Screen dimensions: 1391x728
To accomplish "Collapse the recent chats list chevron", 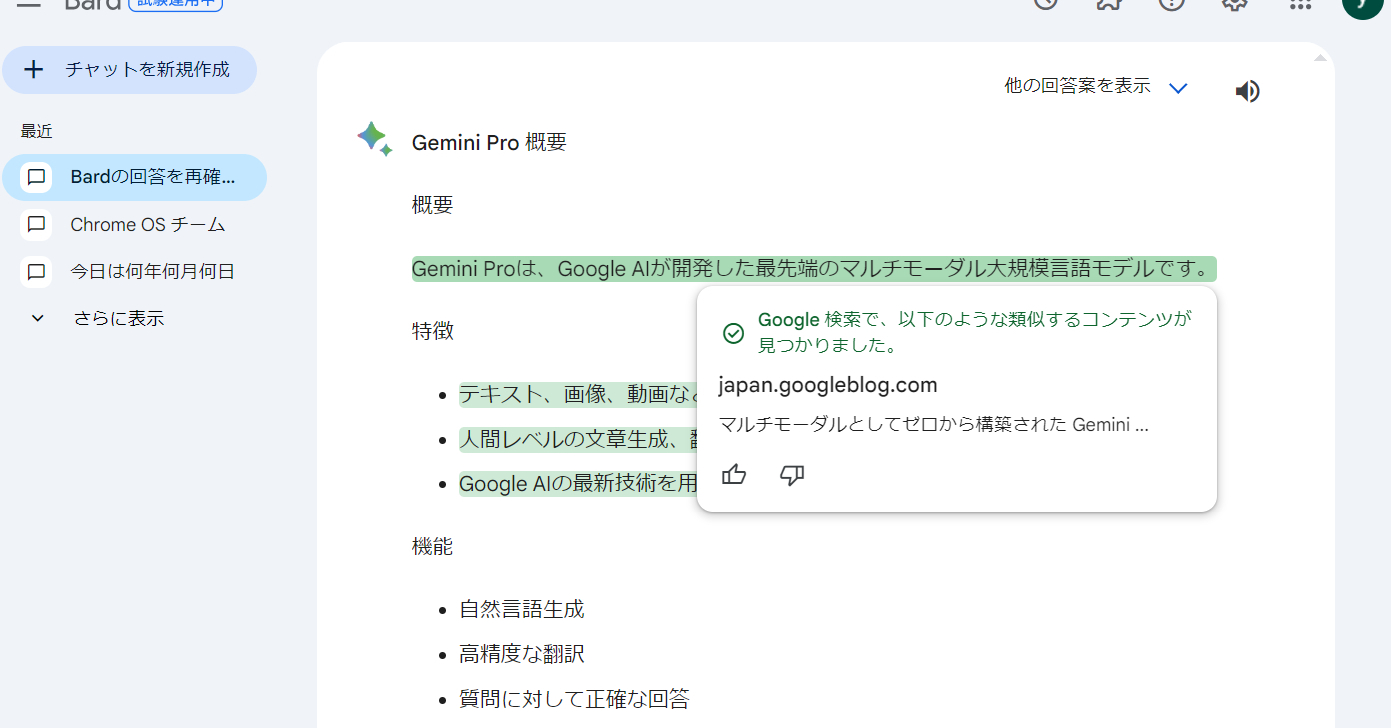I will click(x=37, y=318).
